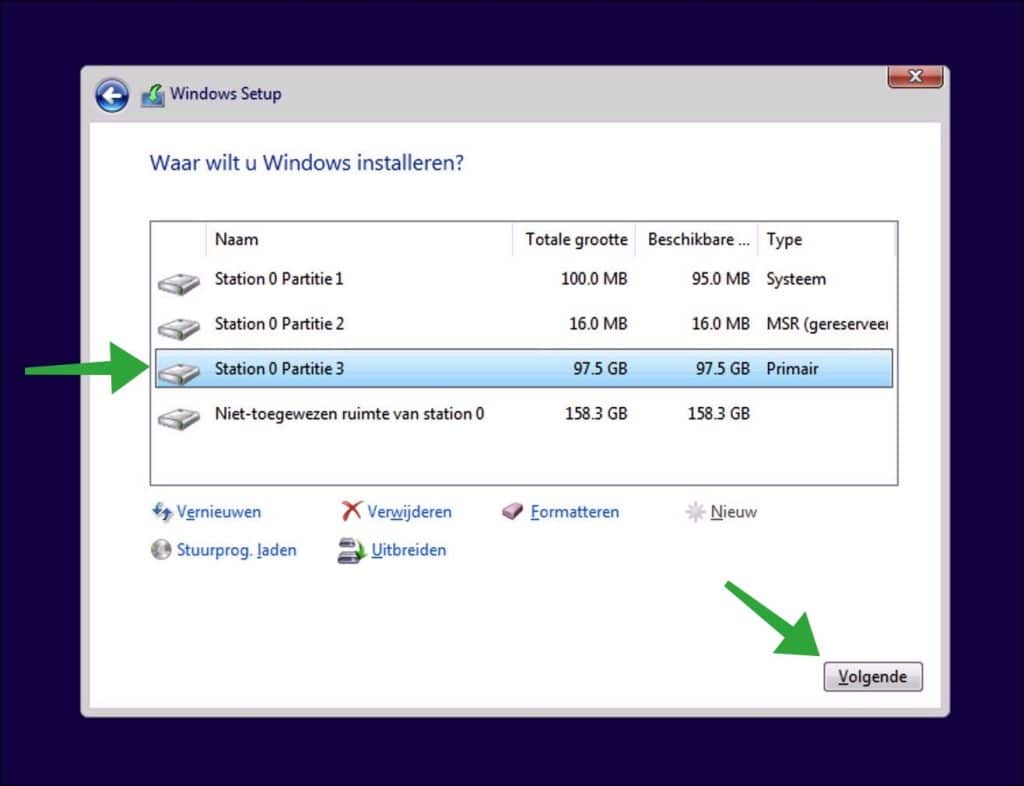Viewport: 1024px width, 786px height.
Task: Go back with the blue arrow button
Action: 112,96
